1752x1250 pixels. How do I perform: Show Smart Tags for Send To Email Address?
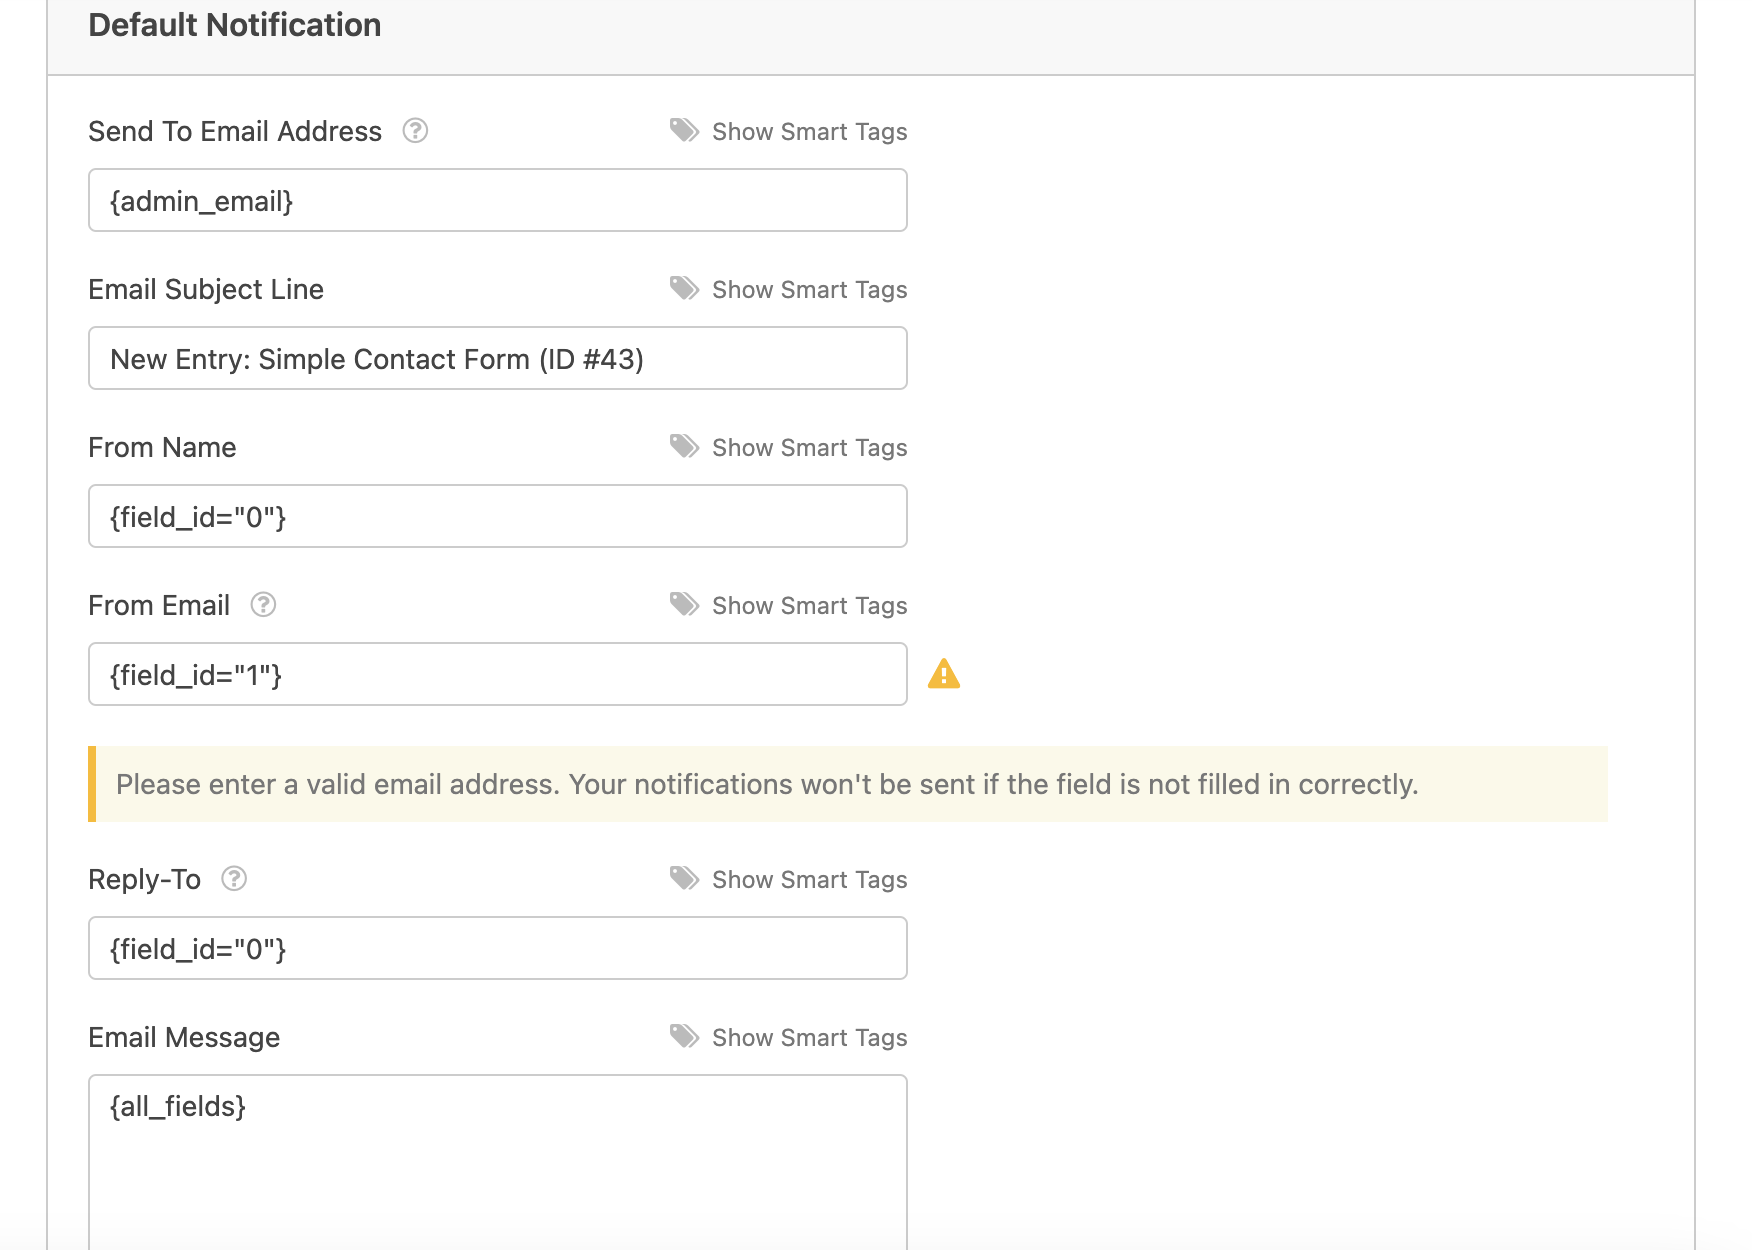(809, 132)
